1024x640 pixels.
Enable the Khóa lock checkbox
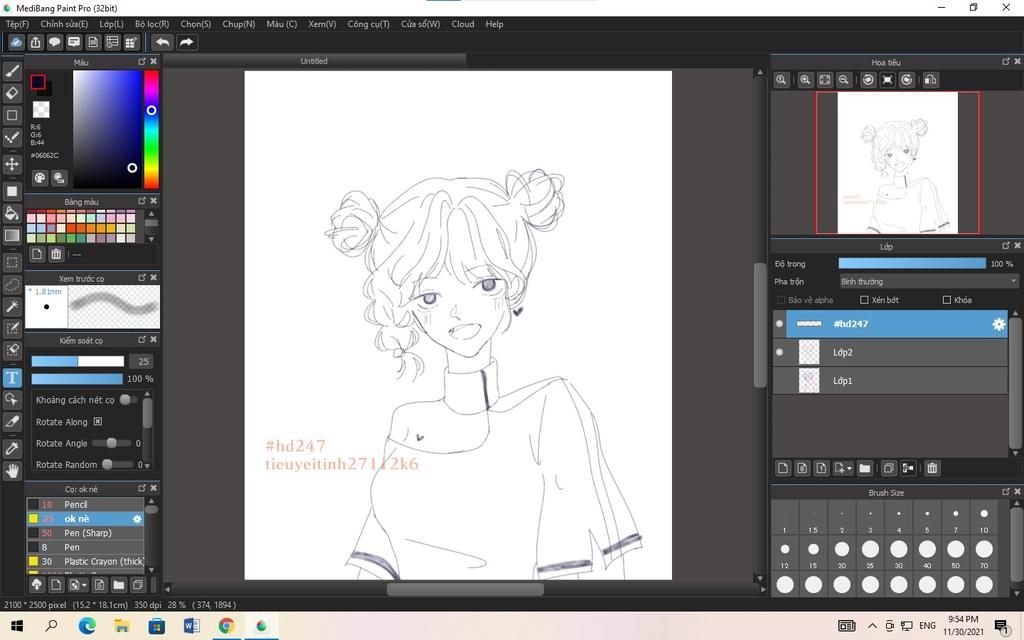click(x=947, y=300)
